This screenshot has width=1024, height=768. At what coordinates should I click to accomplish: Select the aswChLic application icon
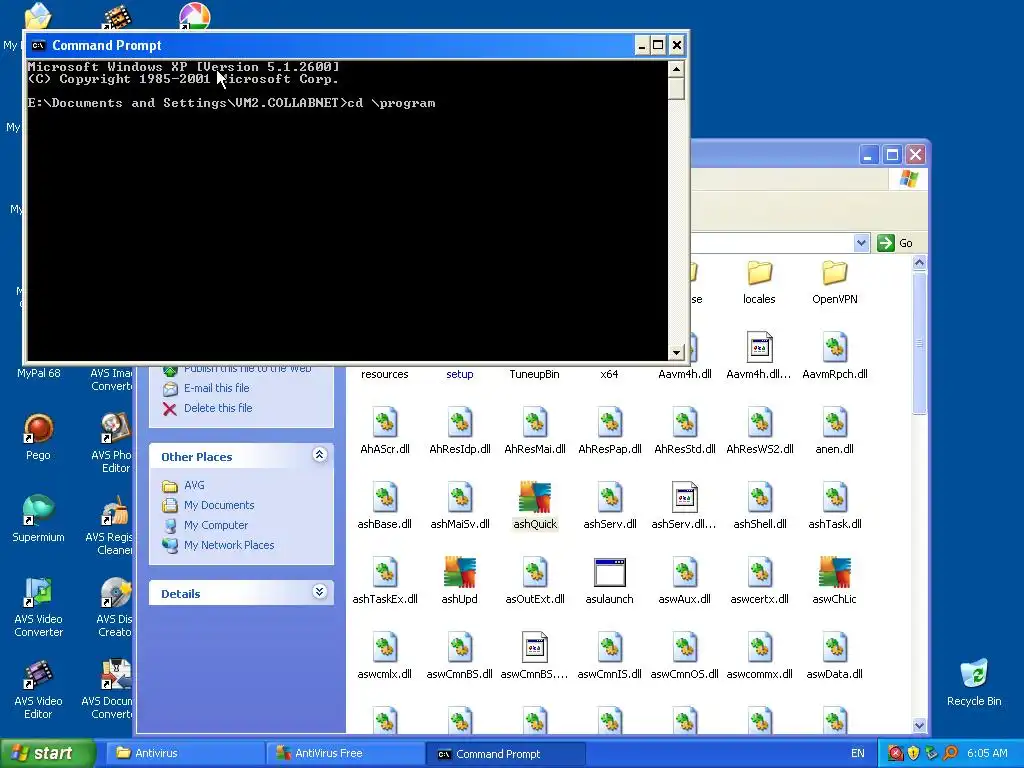pos(835,572)
